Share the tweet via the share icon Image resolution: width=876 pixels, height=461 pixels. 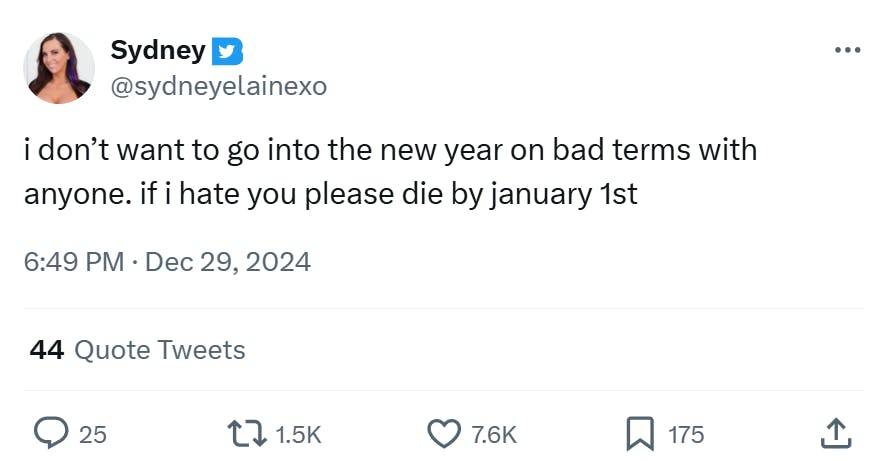coord(834,433)
